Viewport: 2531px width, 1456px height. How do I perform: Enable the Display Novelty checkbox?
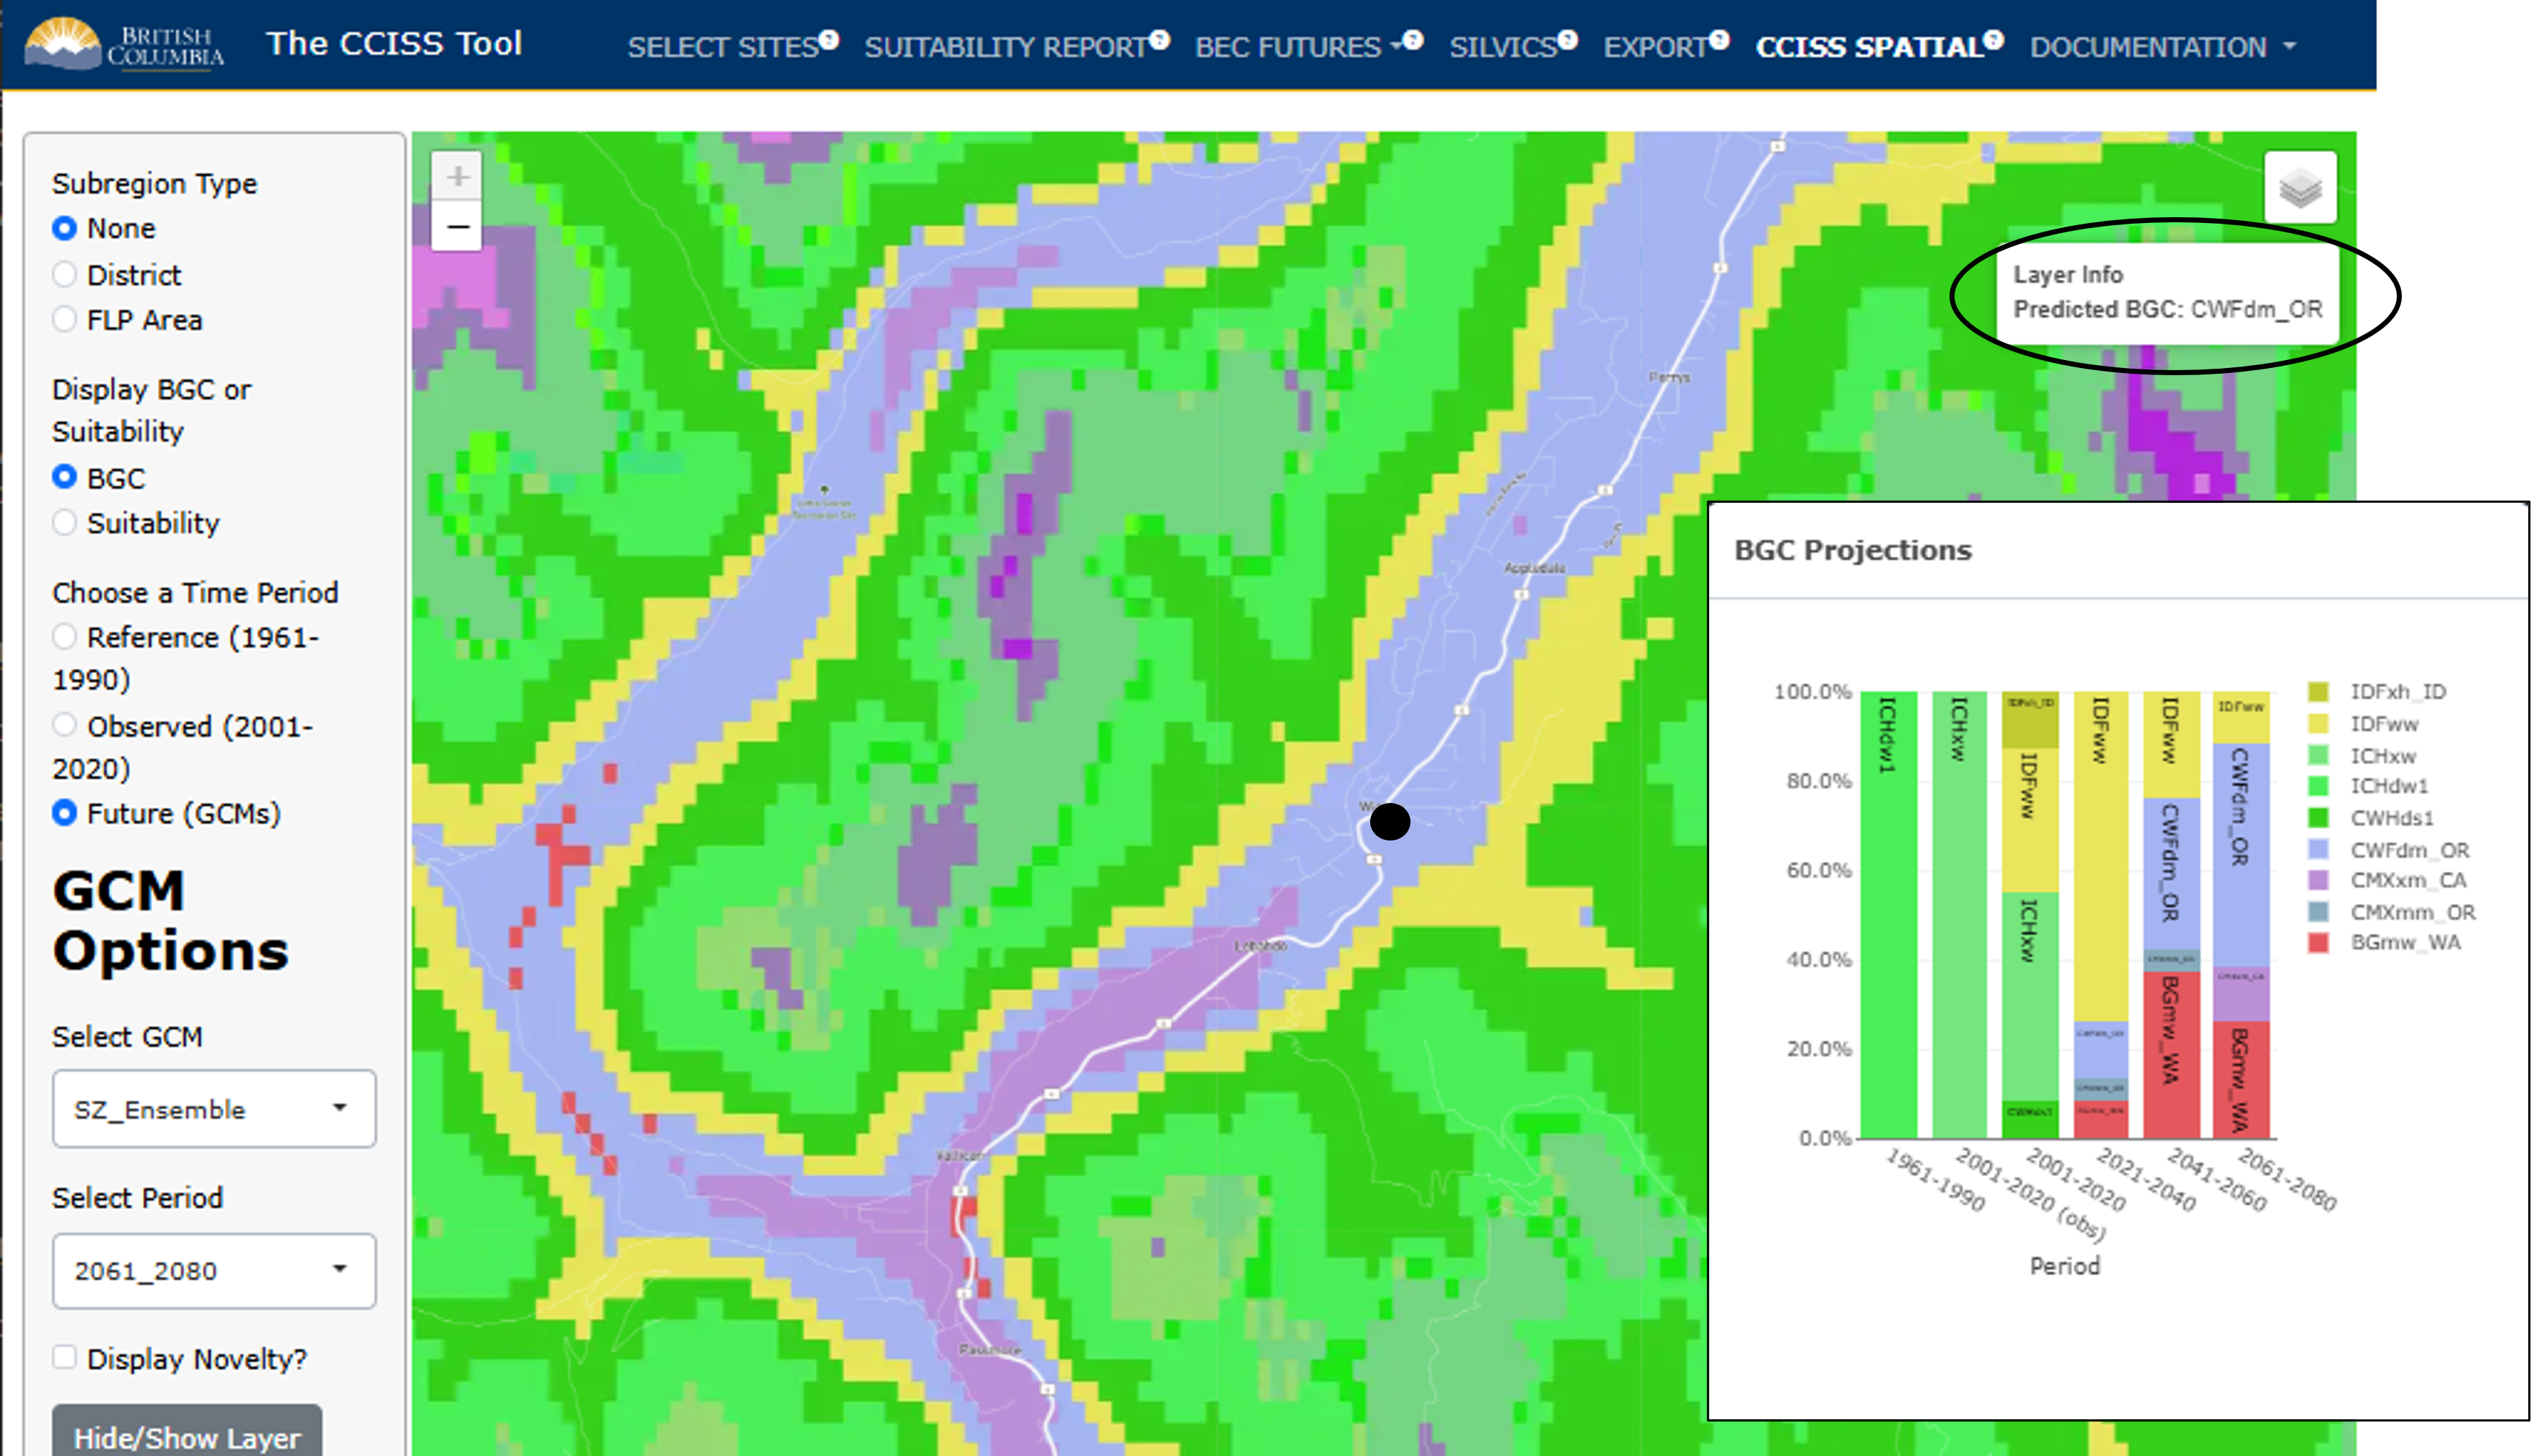click(x=64, y=1357)
